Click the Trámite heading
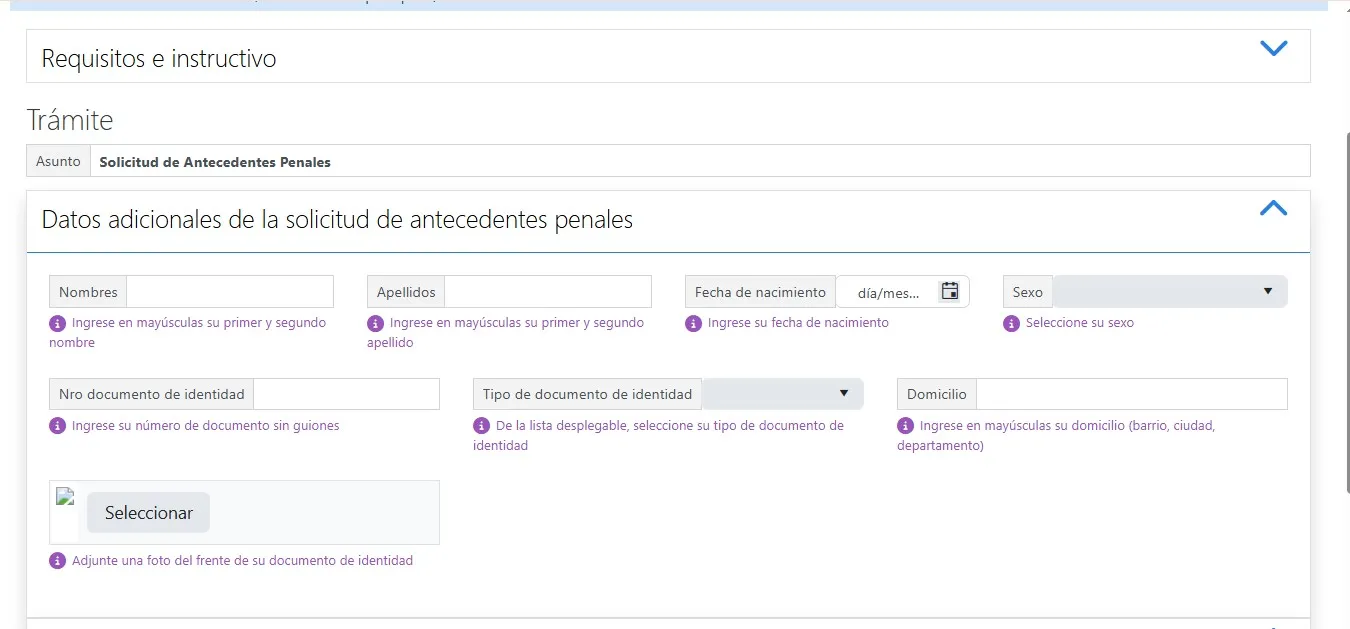The height and width of the screenshot is (629, 1350). (x=70, y=120)
